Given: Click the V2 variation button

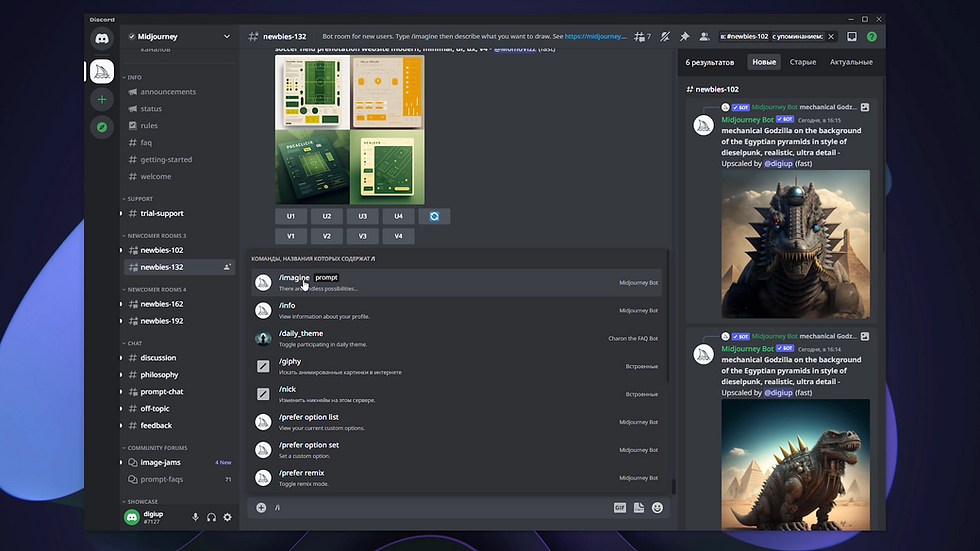Looking at the screenshot, I should (326, 236).
